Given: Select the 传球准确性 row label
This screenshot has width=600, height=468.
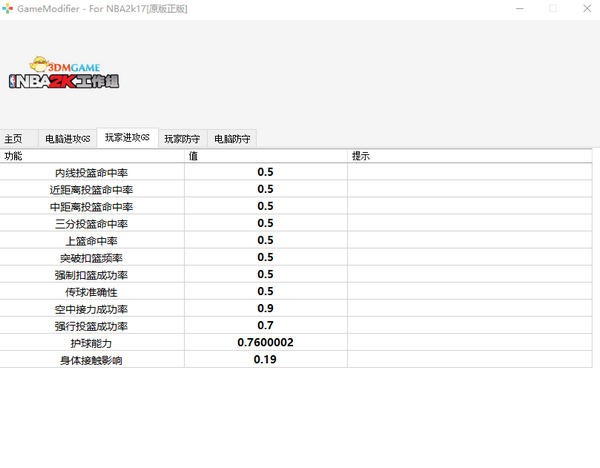Looking at the screenshot, I should [x=91, y=292].
